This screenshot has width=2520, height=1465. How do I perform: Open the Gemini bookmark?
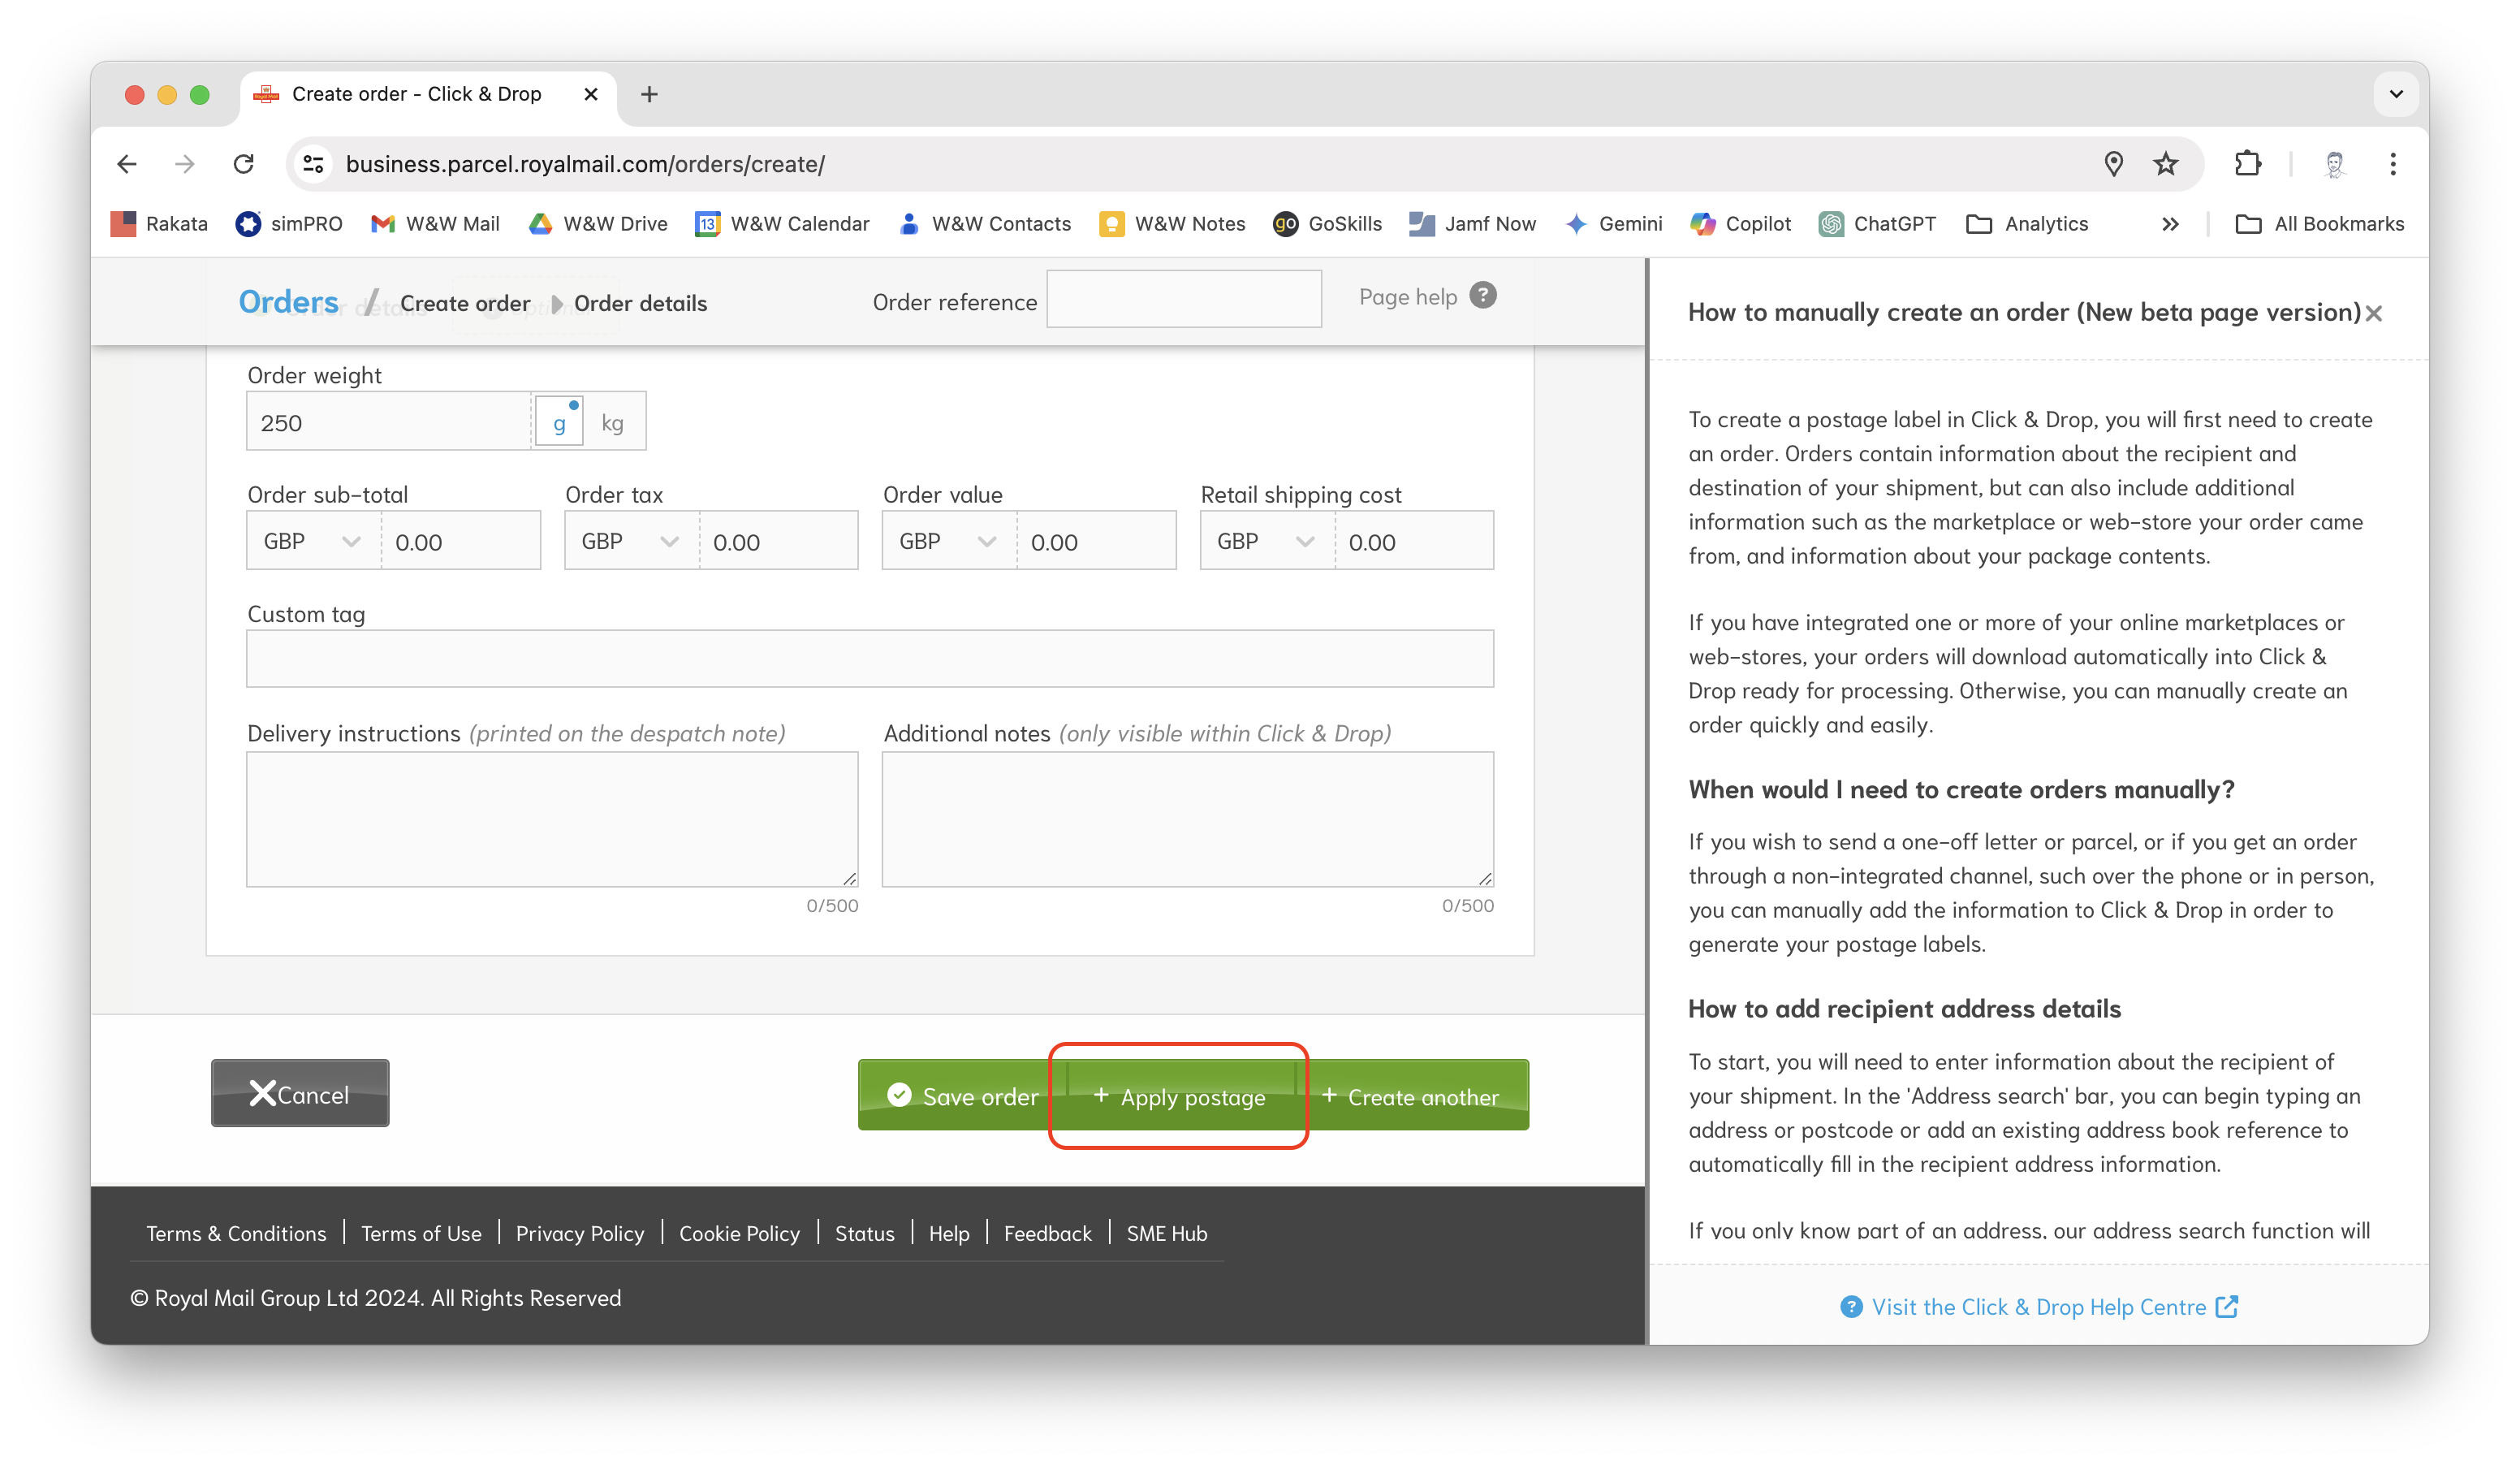pos(1614,224)
